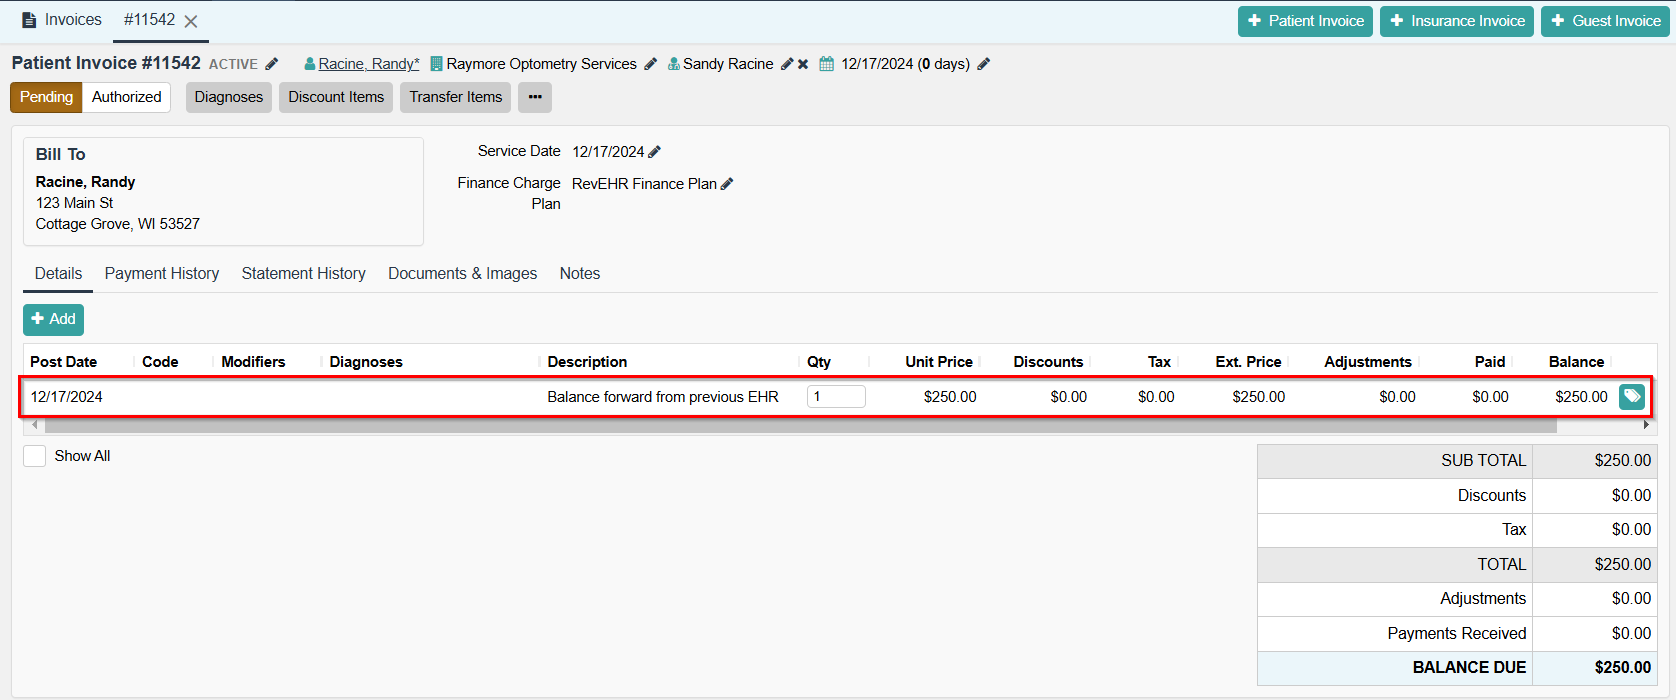The height and width of the screenshot is (700, 1676).
Task: Edit the RevEHR Finance Plan pencil icon
Action: (x=727, y=184)
